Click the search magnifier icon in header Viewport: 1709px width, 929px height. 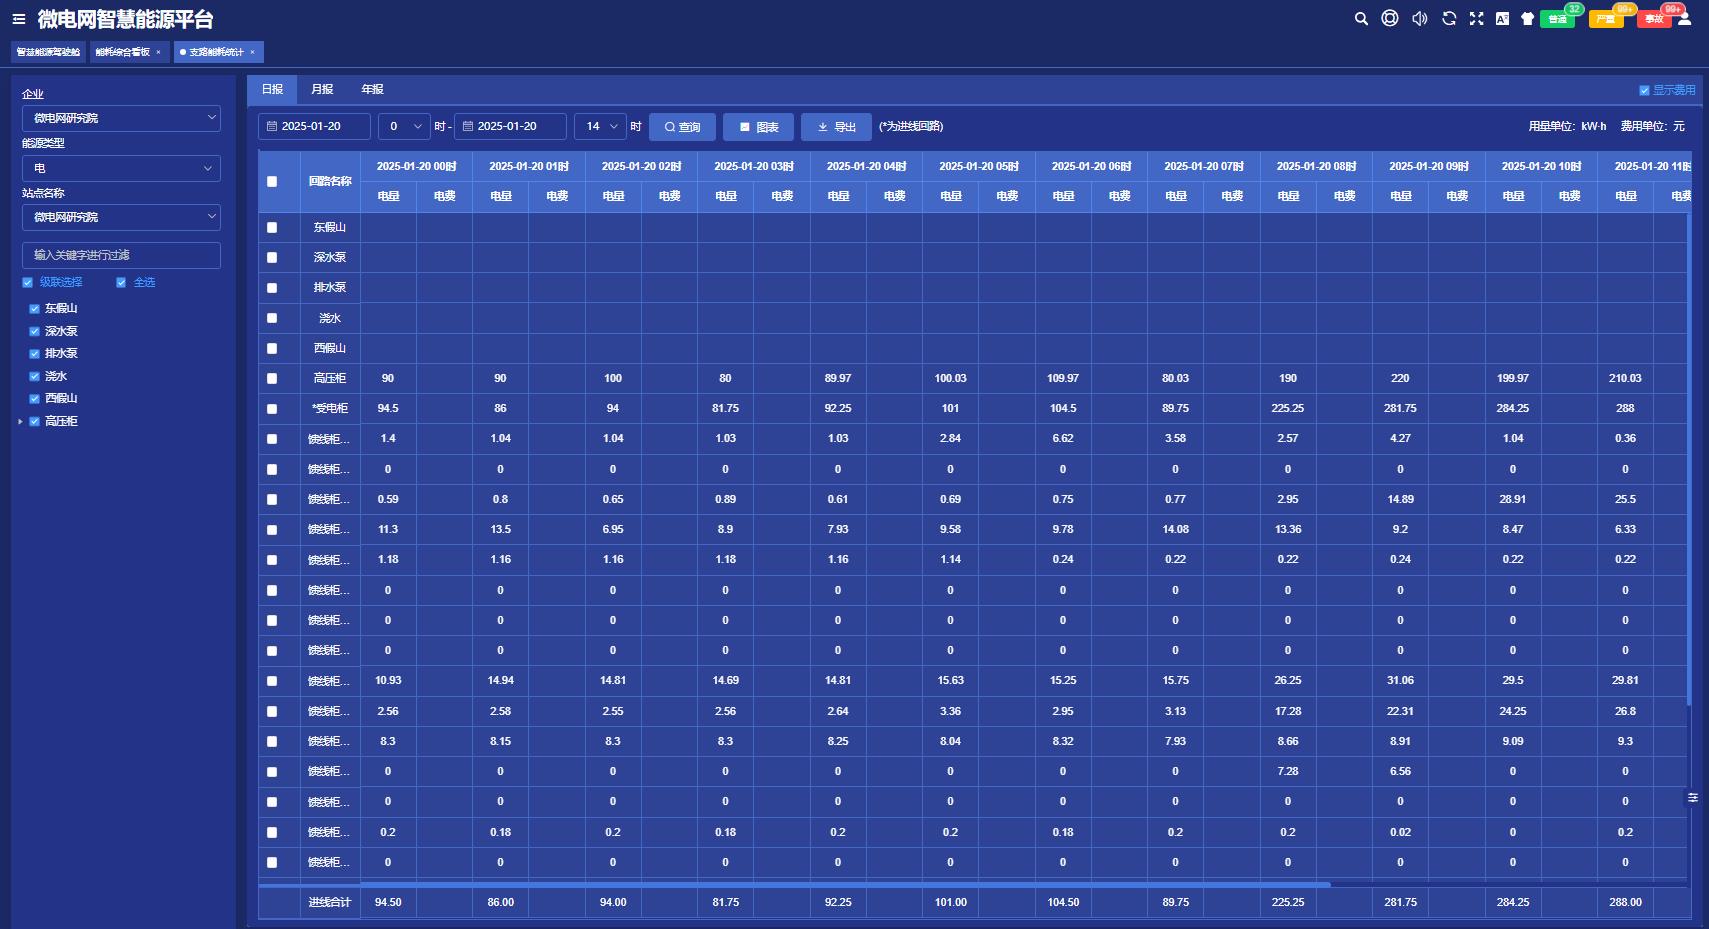click(x=1361, y=19)
